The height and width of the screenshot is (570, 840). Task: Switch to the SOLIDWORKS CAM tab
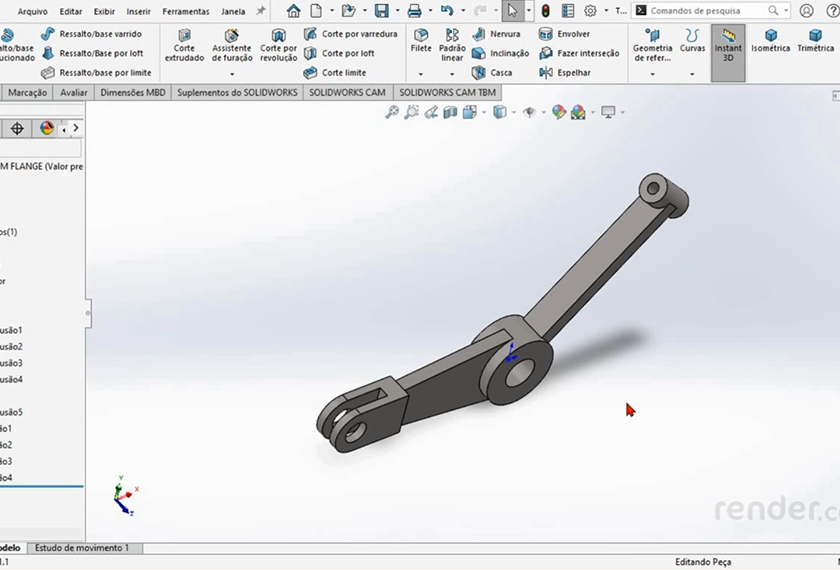pos(347,93)
